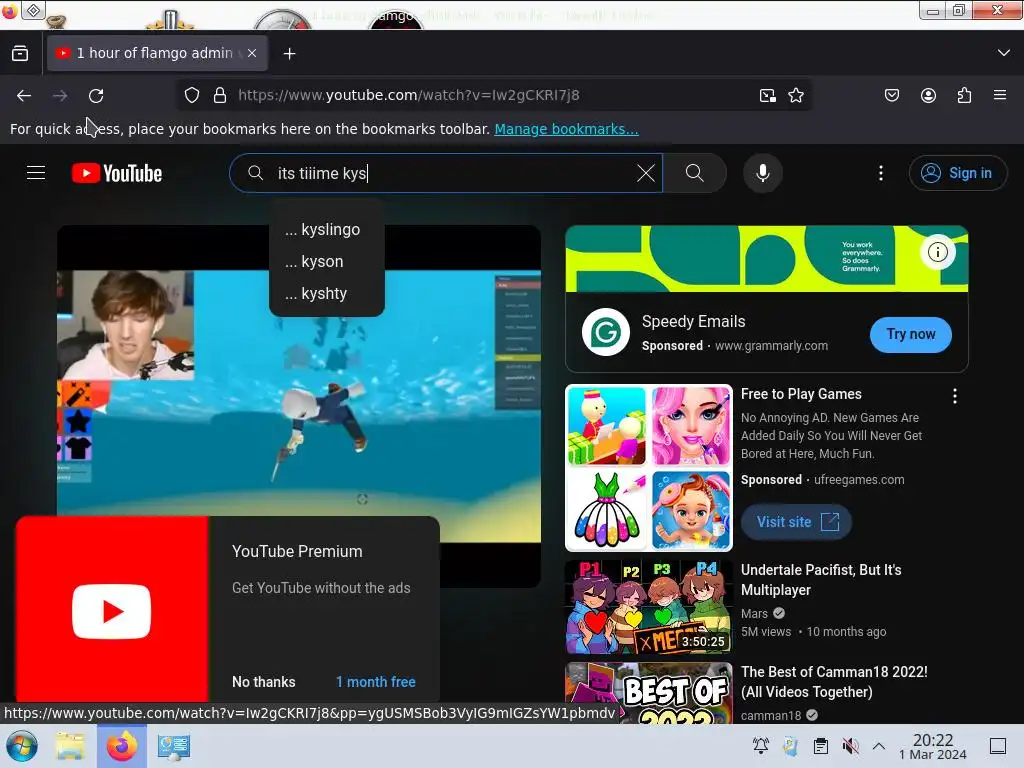Open picture-in-picture icon in address bar
This screenshot has width=1024, height=768.
click(x=767, y=95)
